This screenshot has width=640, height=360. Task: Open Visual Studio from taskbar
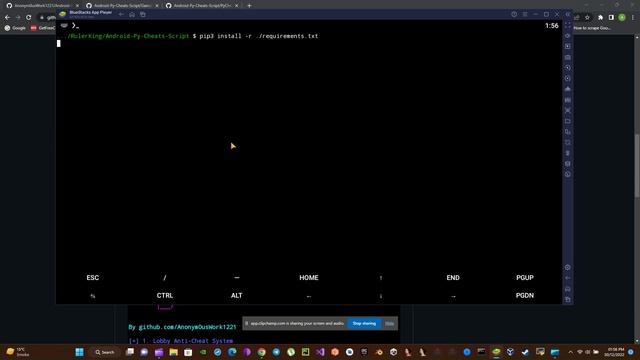(320, 352)
